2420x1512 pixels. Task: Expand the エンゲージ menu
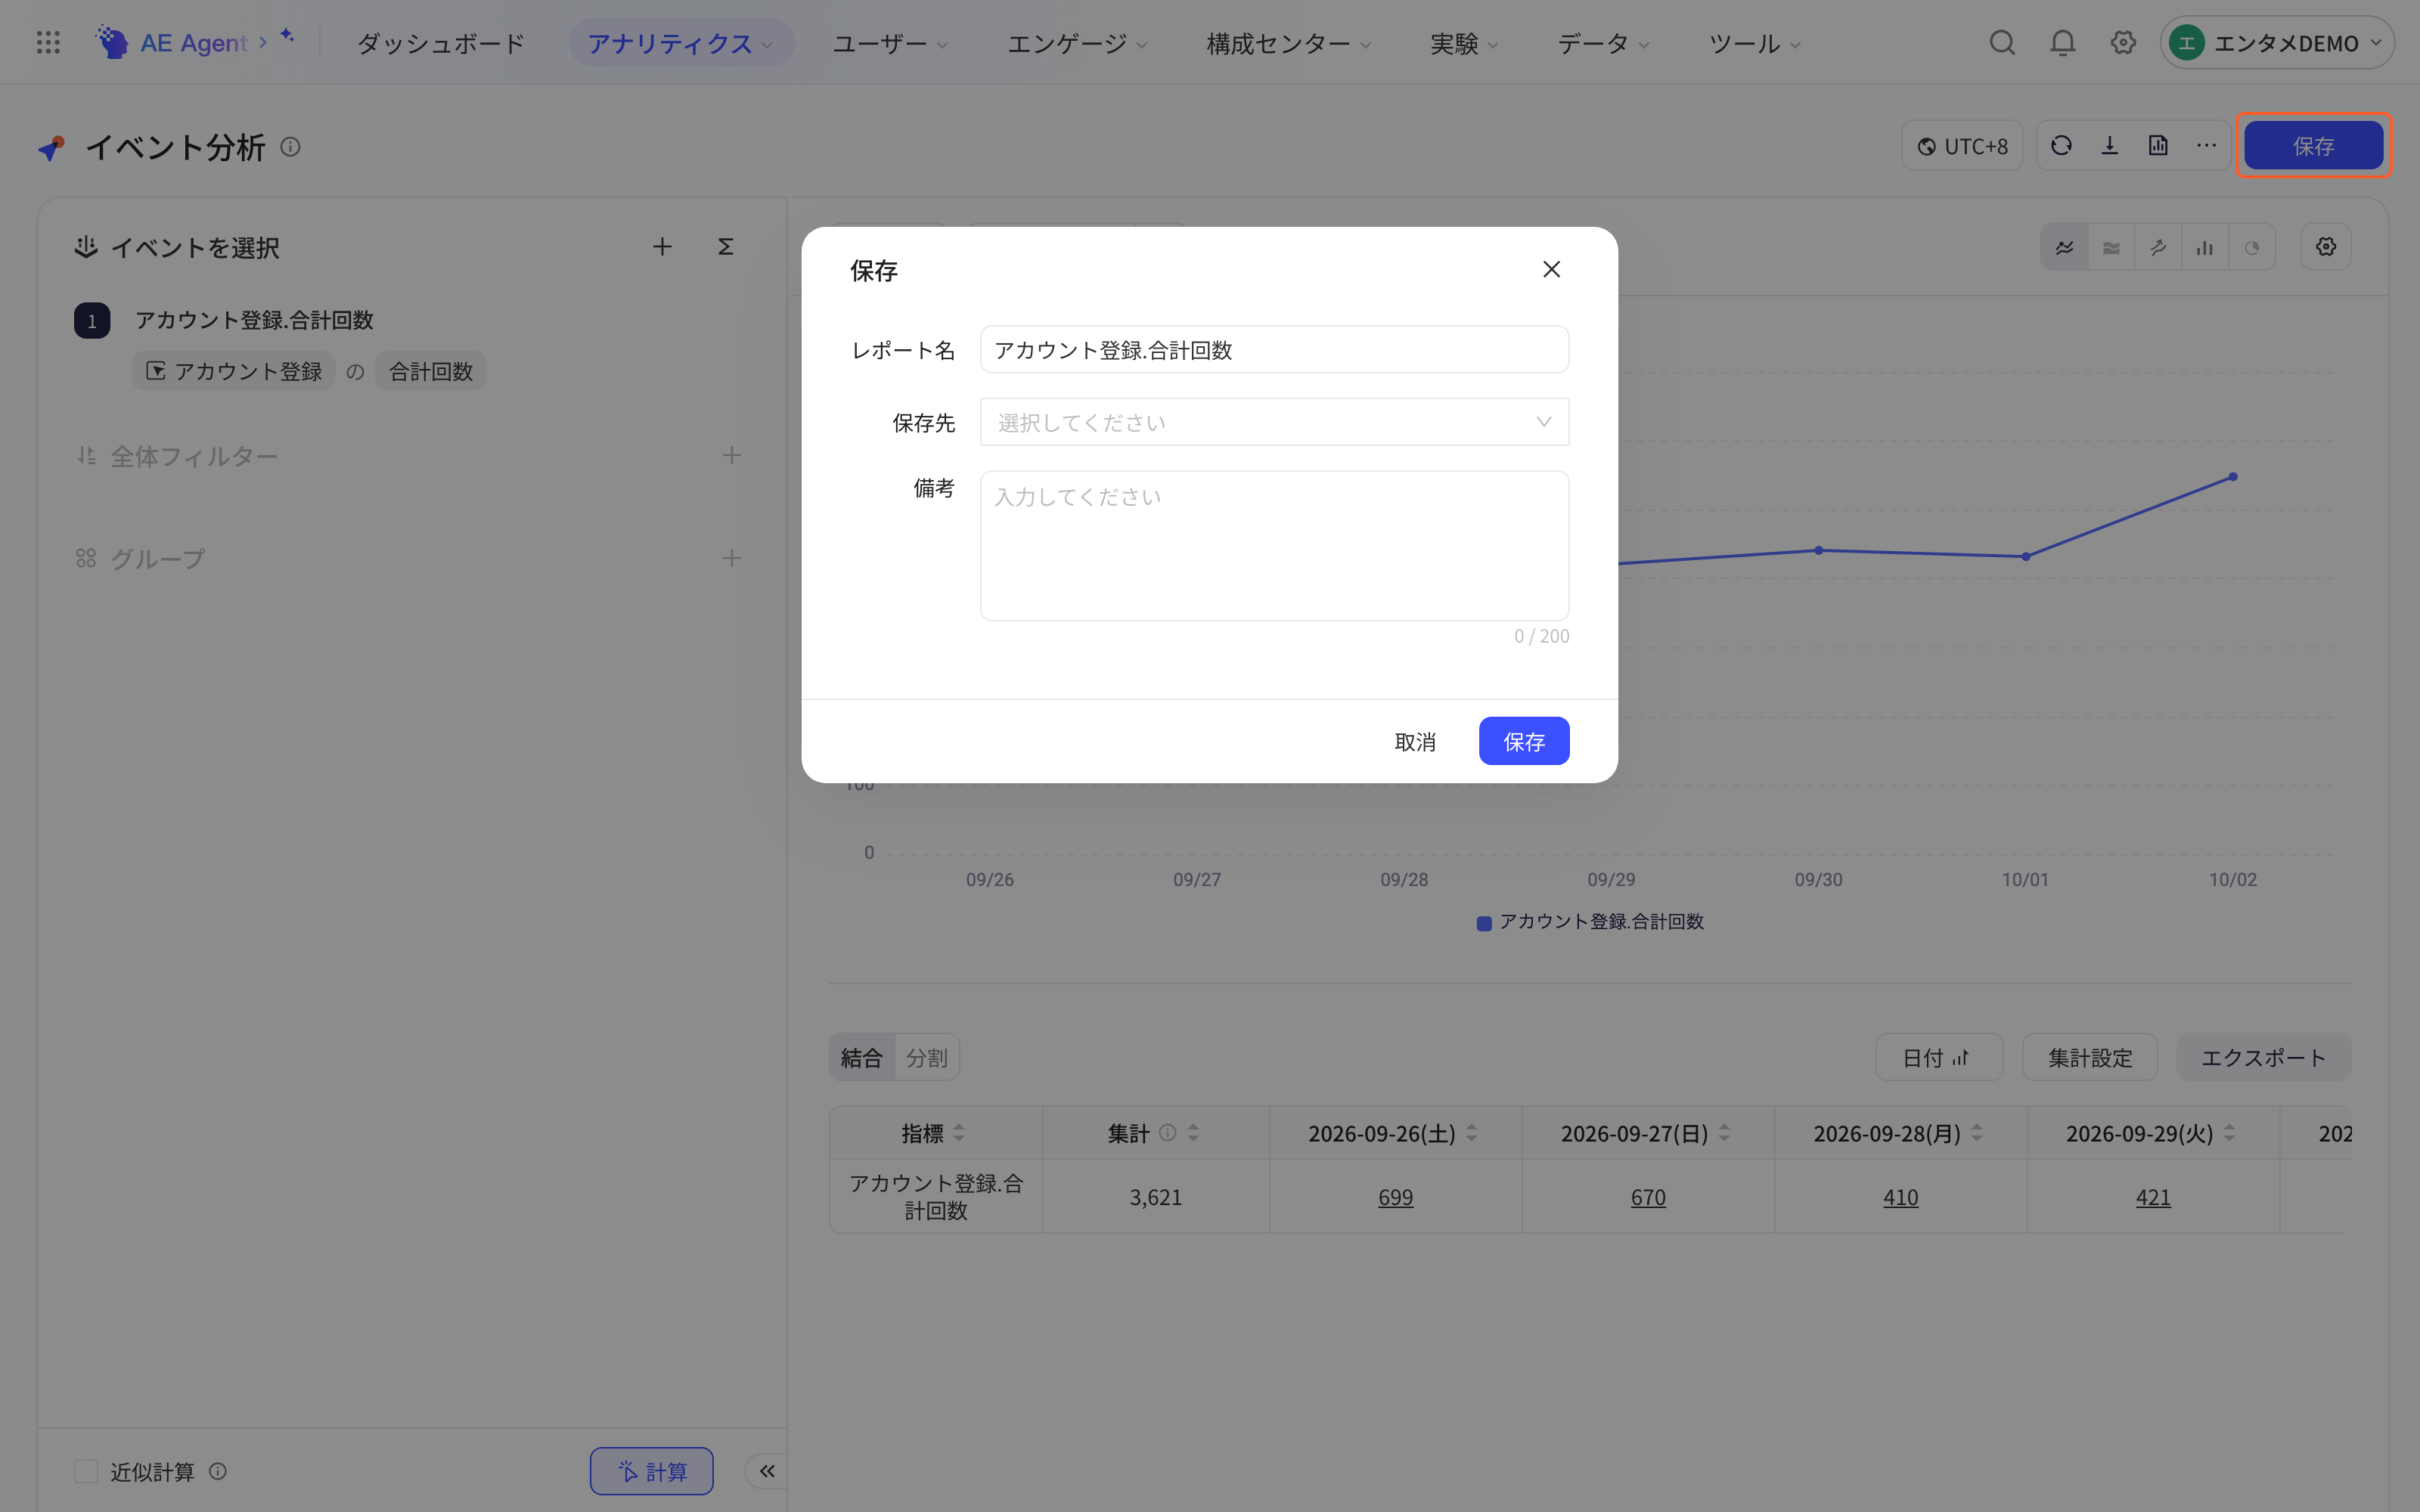[1077, 43]
